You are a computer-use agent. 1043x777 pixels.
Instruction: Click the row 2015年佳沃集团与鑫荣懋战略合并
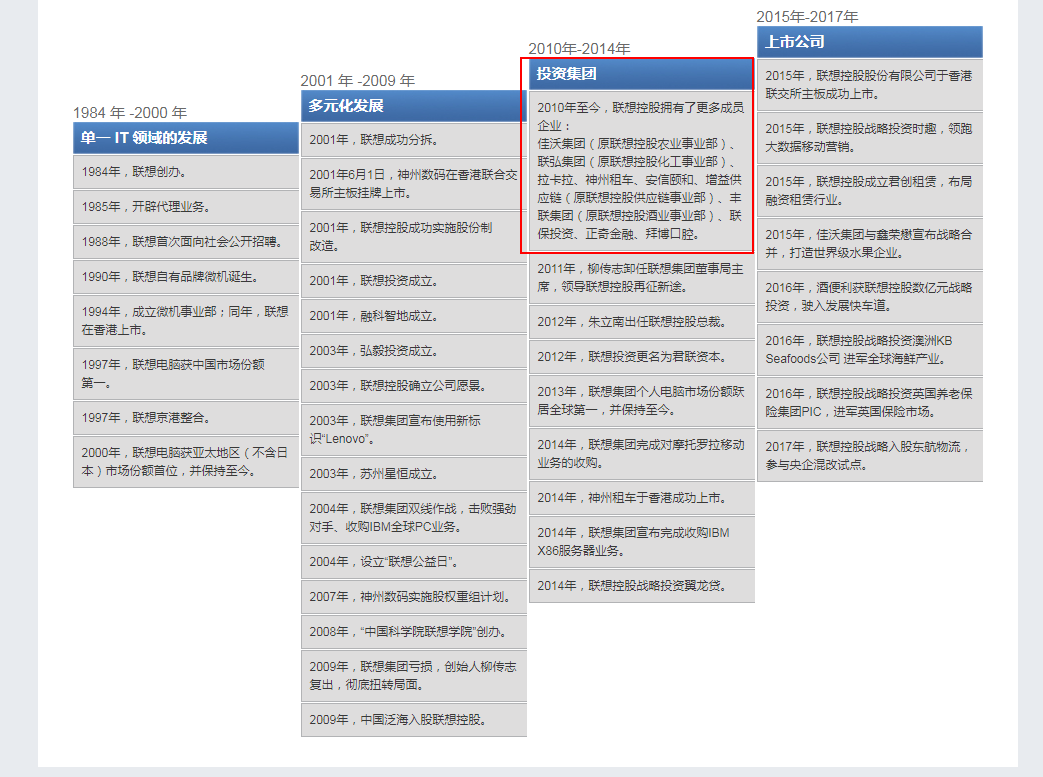pos(869,243)
